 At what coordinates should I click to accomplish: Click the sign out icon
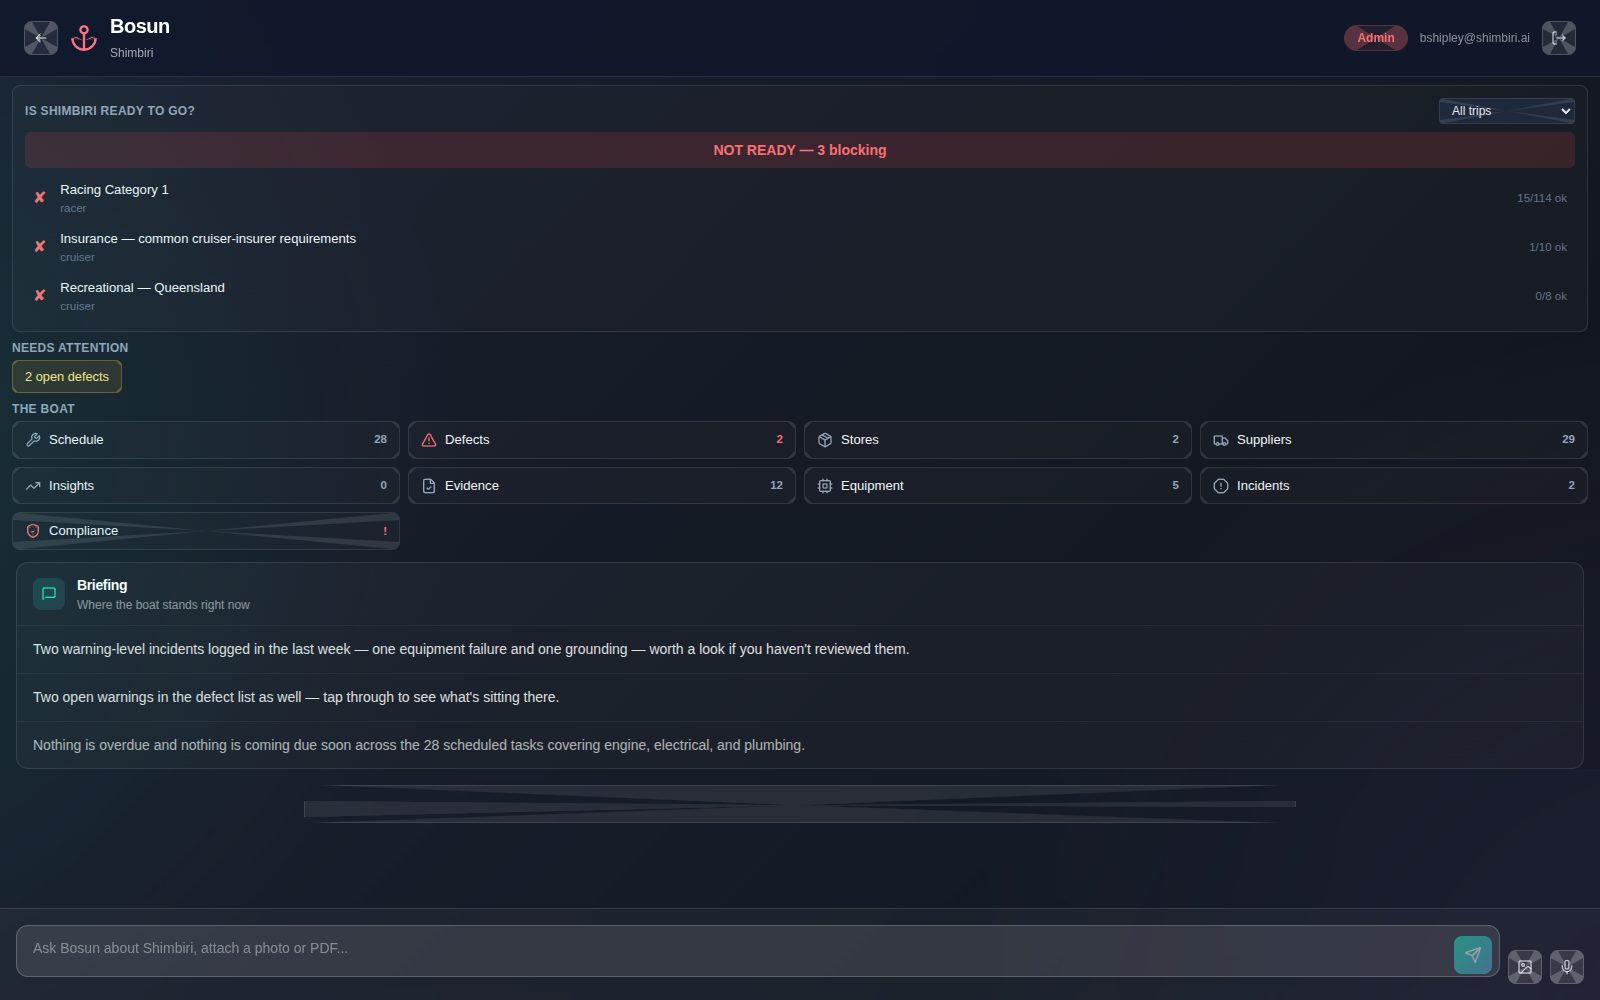click(x=1558, y=38)
